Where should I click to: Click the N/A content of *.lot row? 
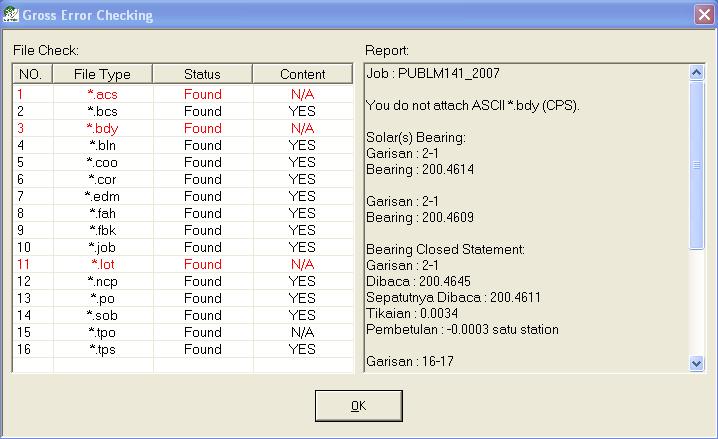(302, 264)
